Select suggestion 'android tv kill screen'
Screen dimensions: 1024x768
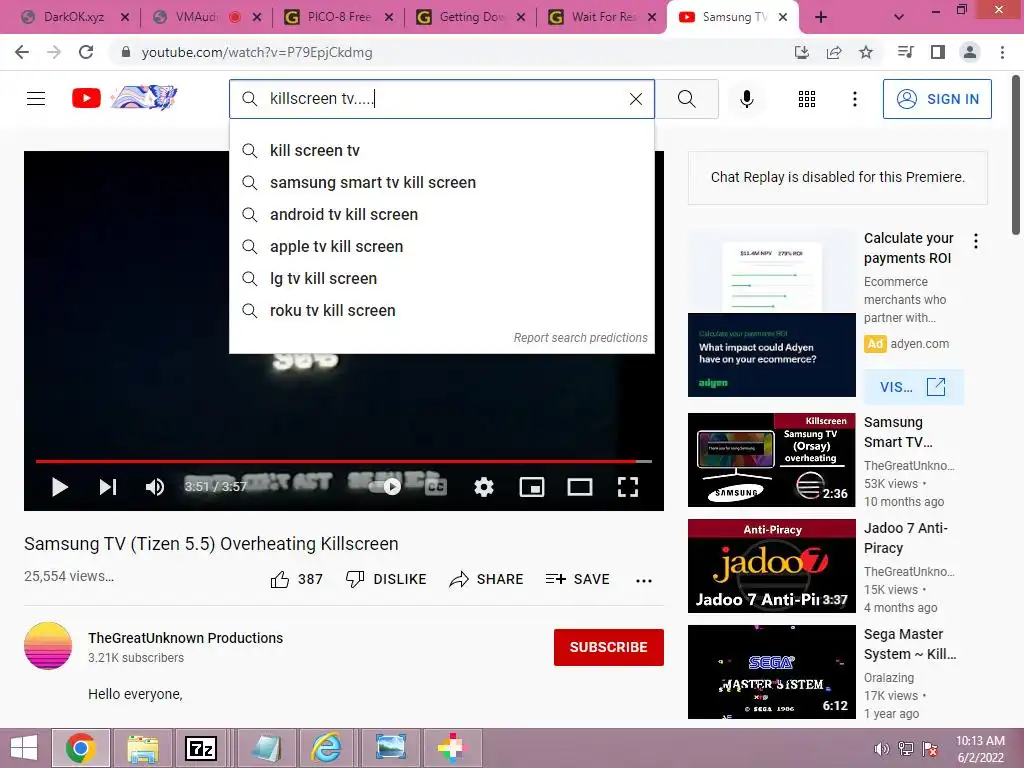point(441,214)
